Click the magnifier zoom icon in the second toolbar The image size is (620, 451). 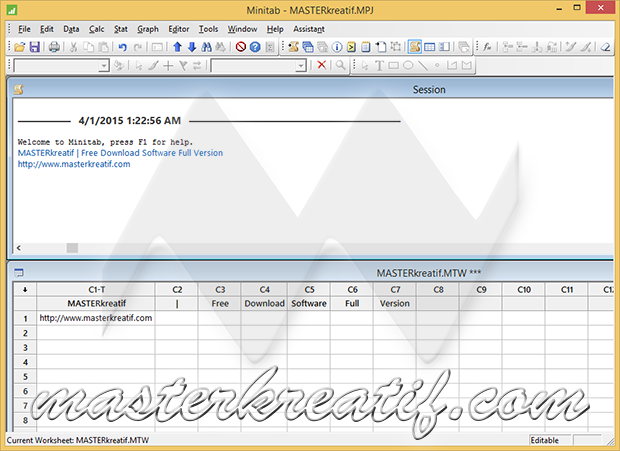pyautogui.click(x=340, y=65)
